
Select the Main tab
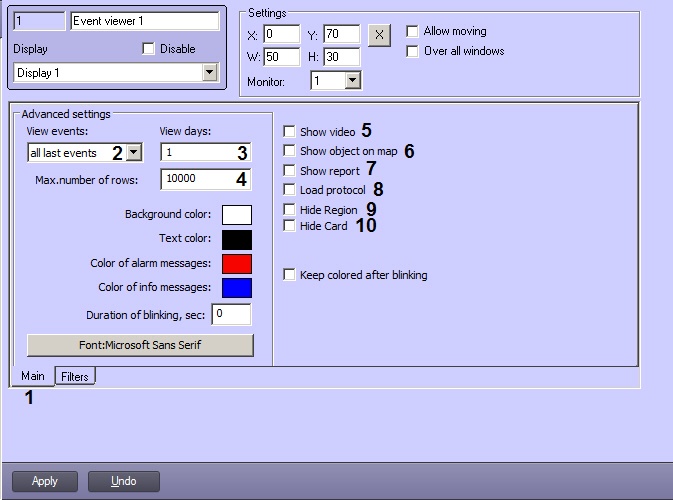33,377
